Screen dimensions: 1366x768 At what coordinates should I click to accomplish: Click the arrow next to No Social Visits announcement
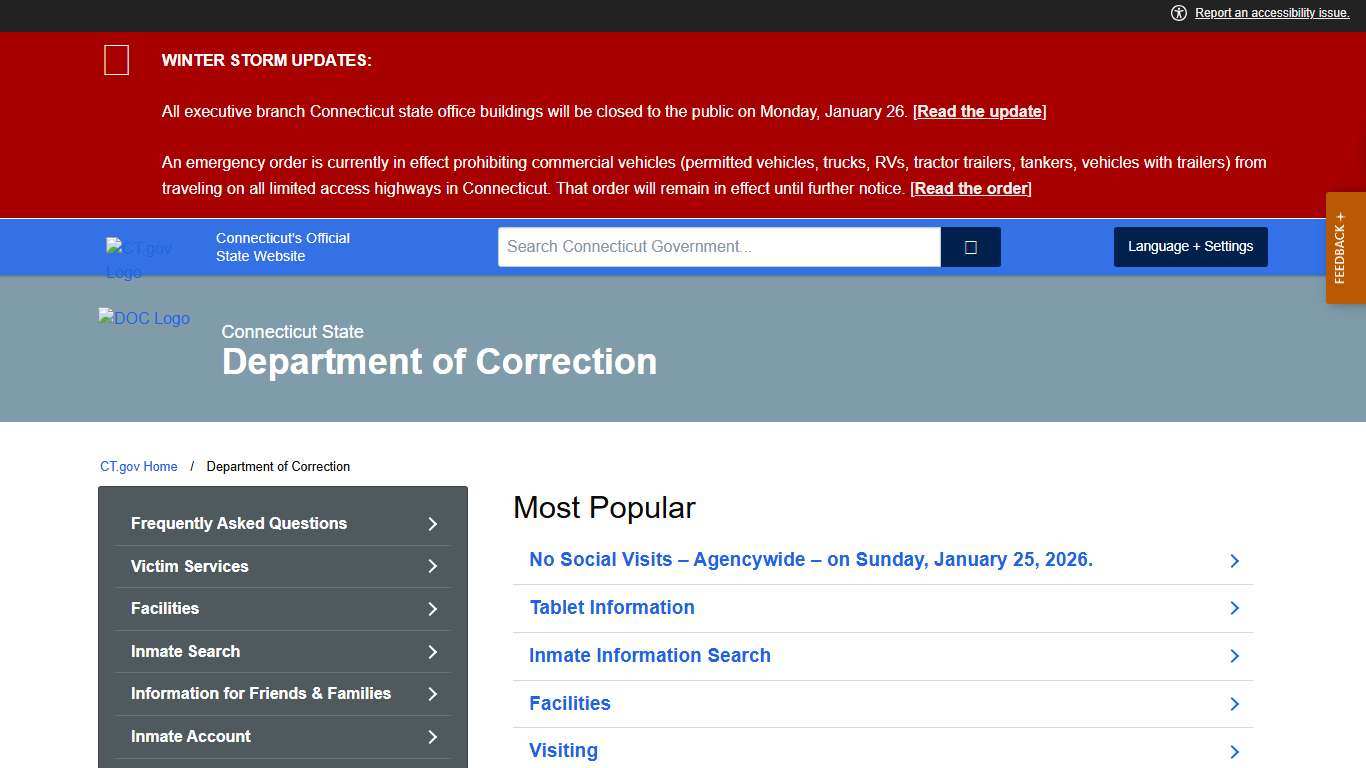point(1234,560)
